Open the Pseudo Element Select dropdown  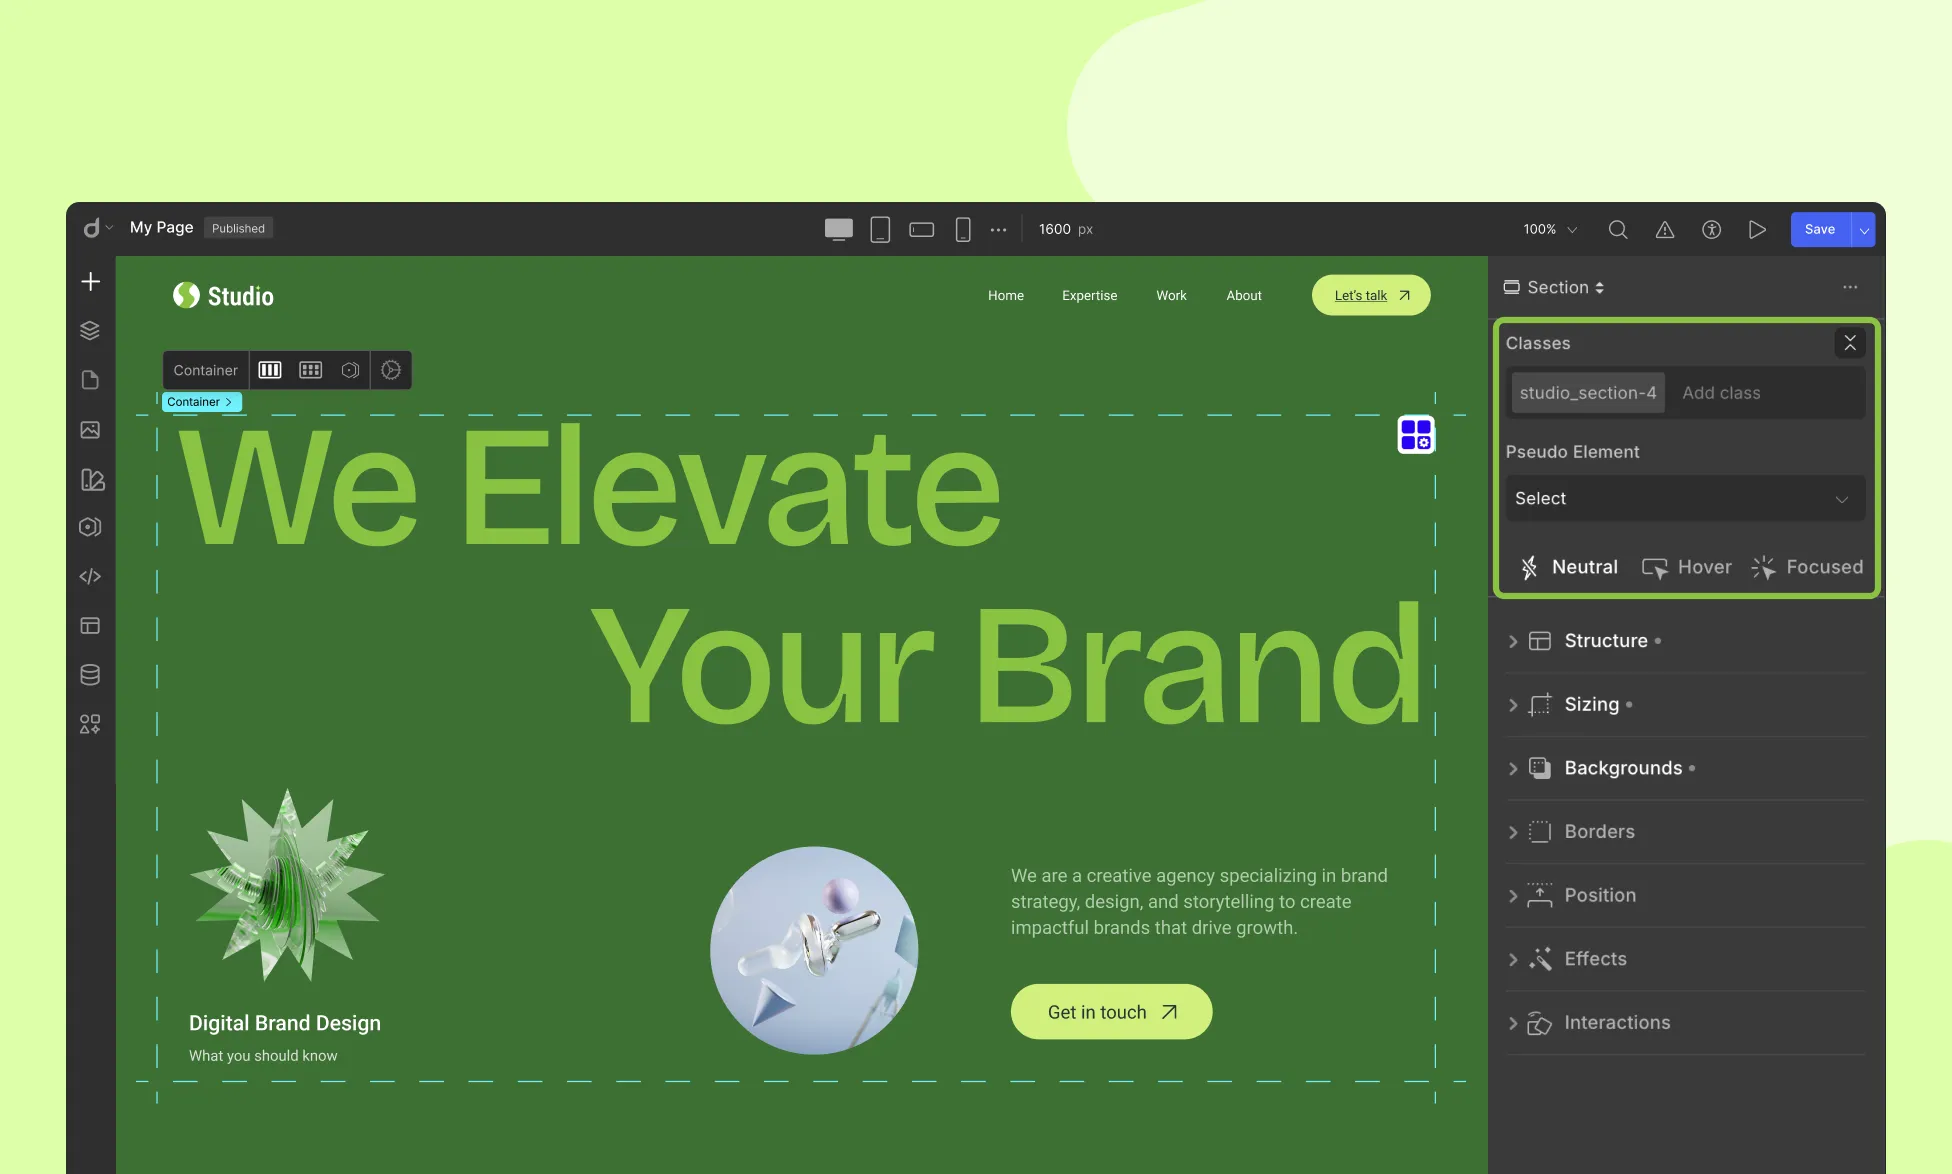pos(1685,498)
